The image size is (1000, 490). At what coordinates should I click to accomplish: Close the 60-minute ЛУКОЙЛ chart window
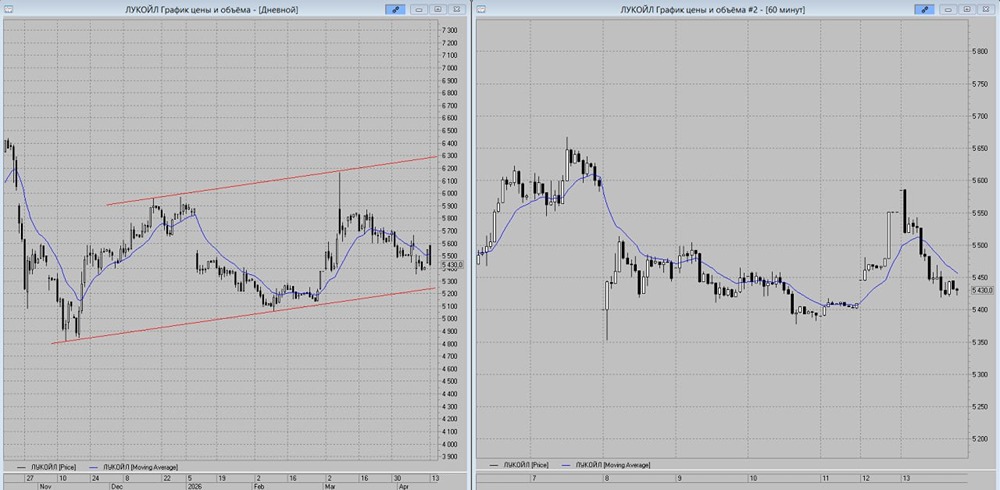pos(986,10)
